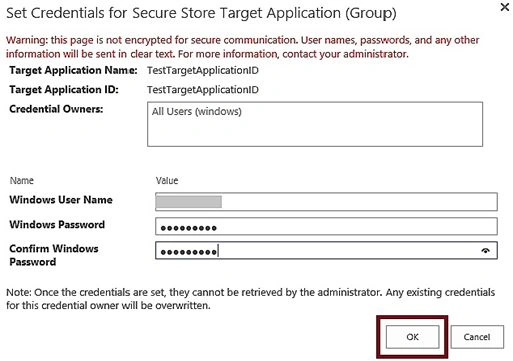The width and height of the screenshot is (513, 361).
Task: Click the Credential Owners label
Action: (56, 109)
